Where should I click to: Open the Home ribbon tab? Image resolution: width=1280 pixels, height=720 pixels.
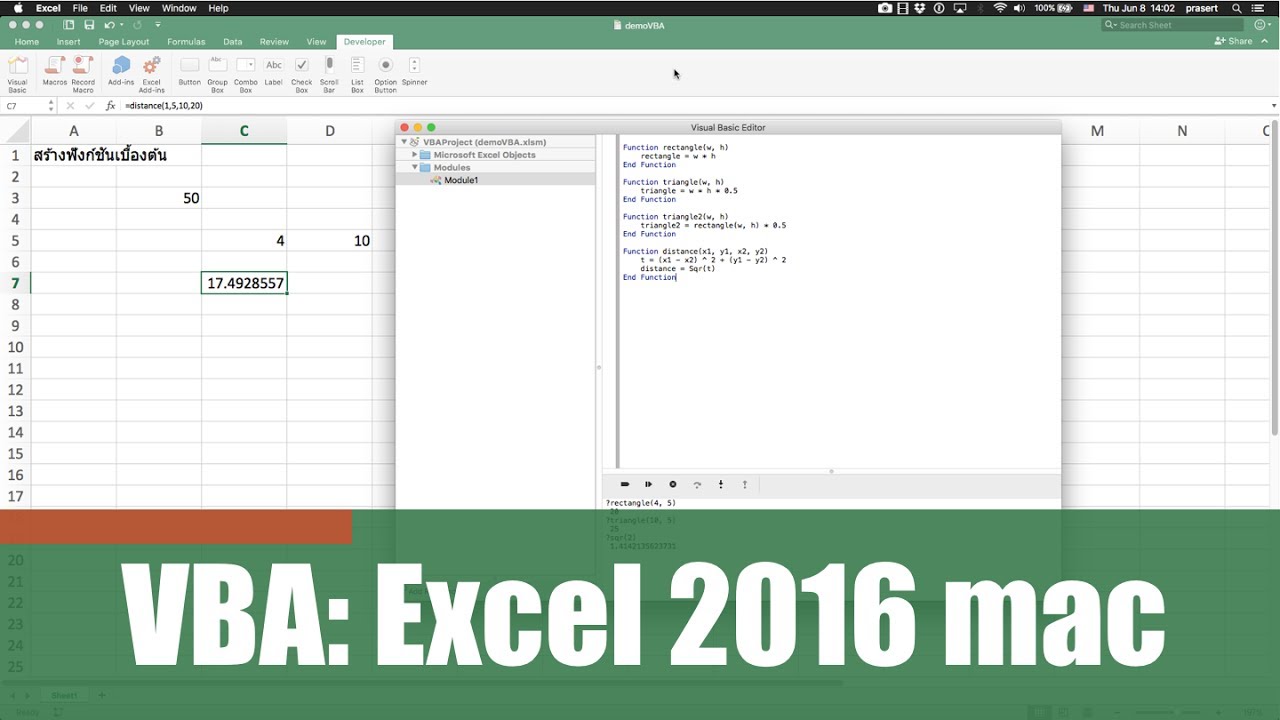tap(27, 42)
